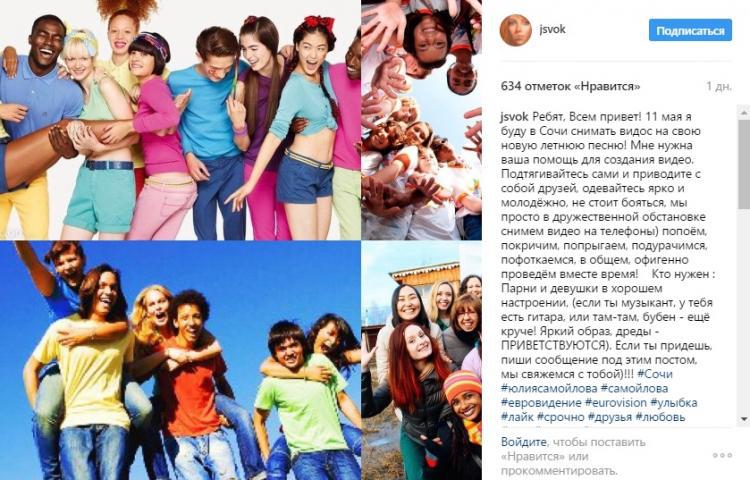This screenshot has width=750, height=480.
Task: Select the top-right hands circle photo
Action: coord(421,120)
